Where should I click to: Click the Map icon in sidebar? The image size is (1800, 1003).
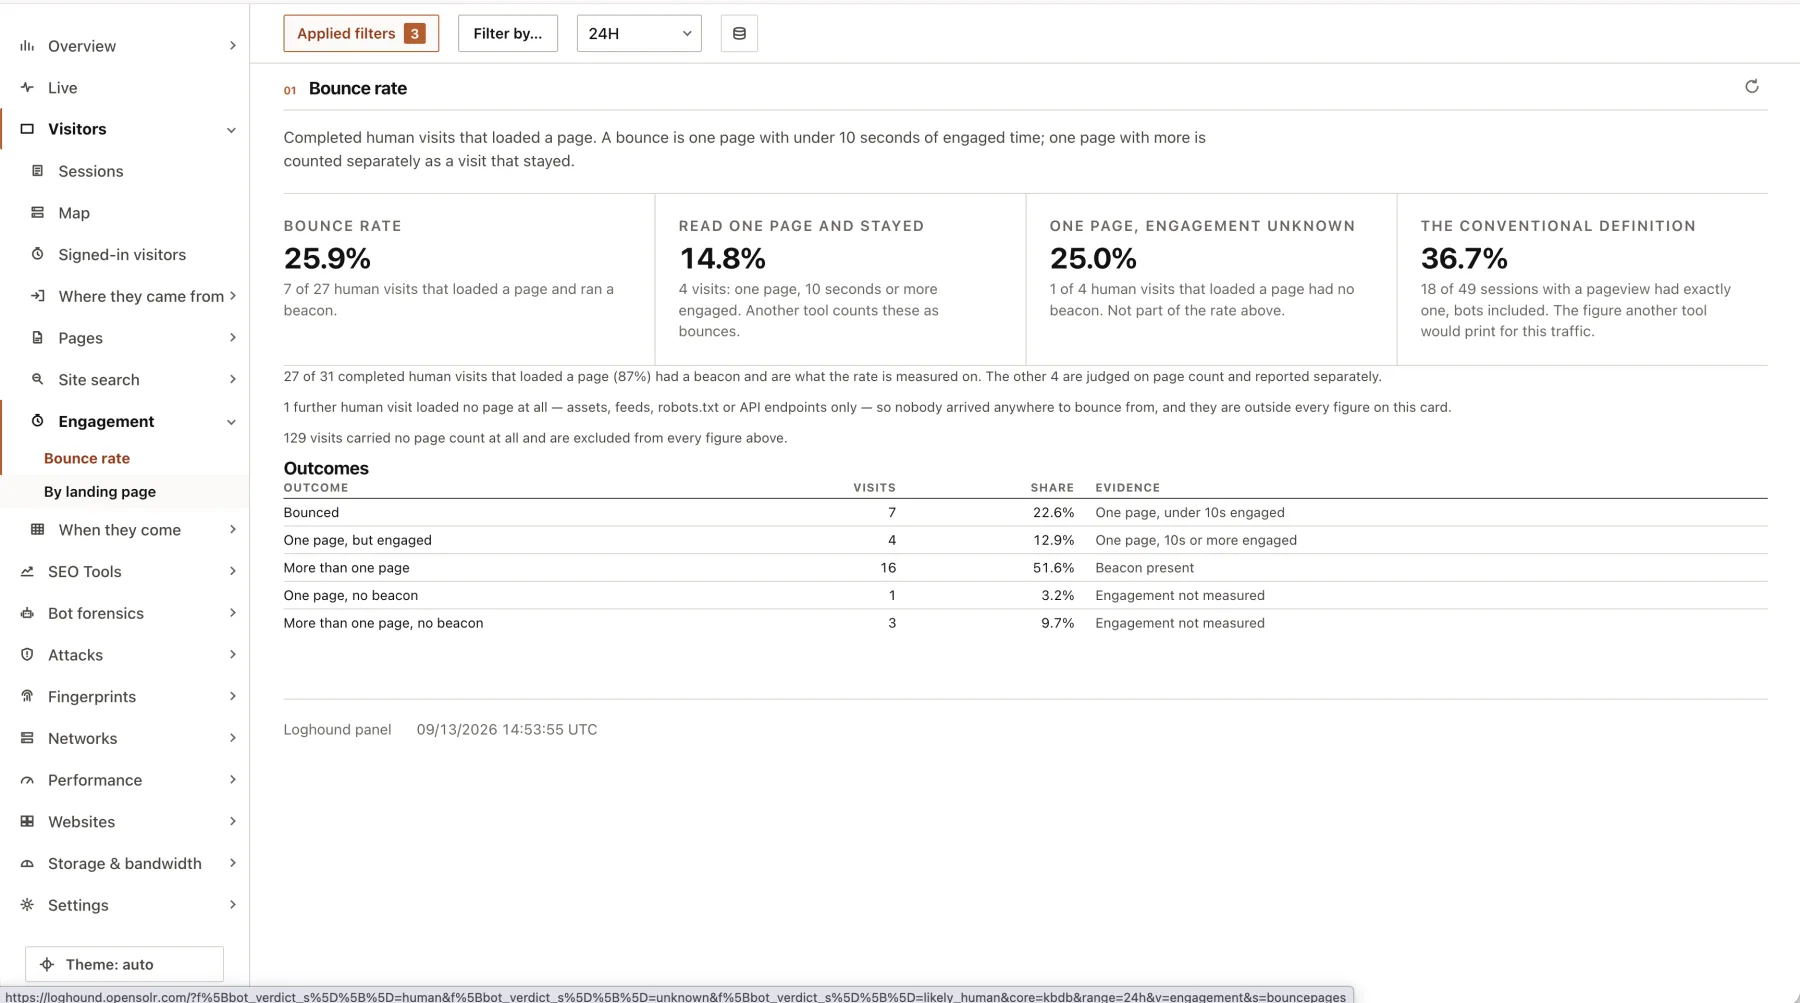point(38,213)
